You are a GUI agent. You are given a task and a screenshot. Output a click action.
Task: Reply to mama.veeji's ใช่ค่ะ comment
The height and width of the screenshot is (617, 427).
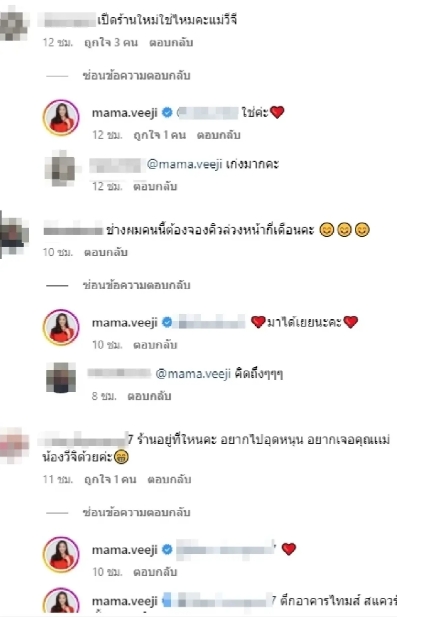pyautogui.click(x=218, y=135)
